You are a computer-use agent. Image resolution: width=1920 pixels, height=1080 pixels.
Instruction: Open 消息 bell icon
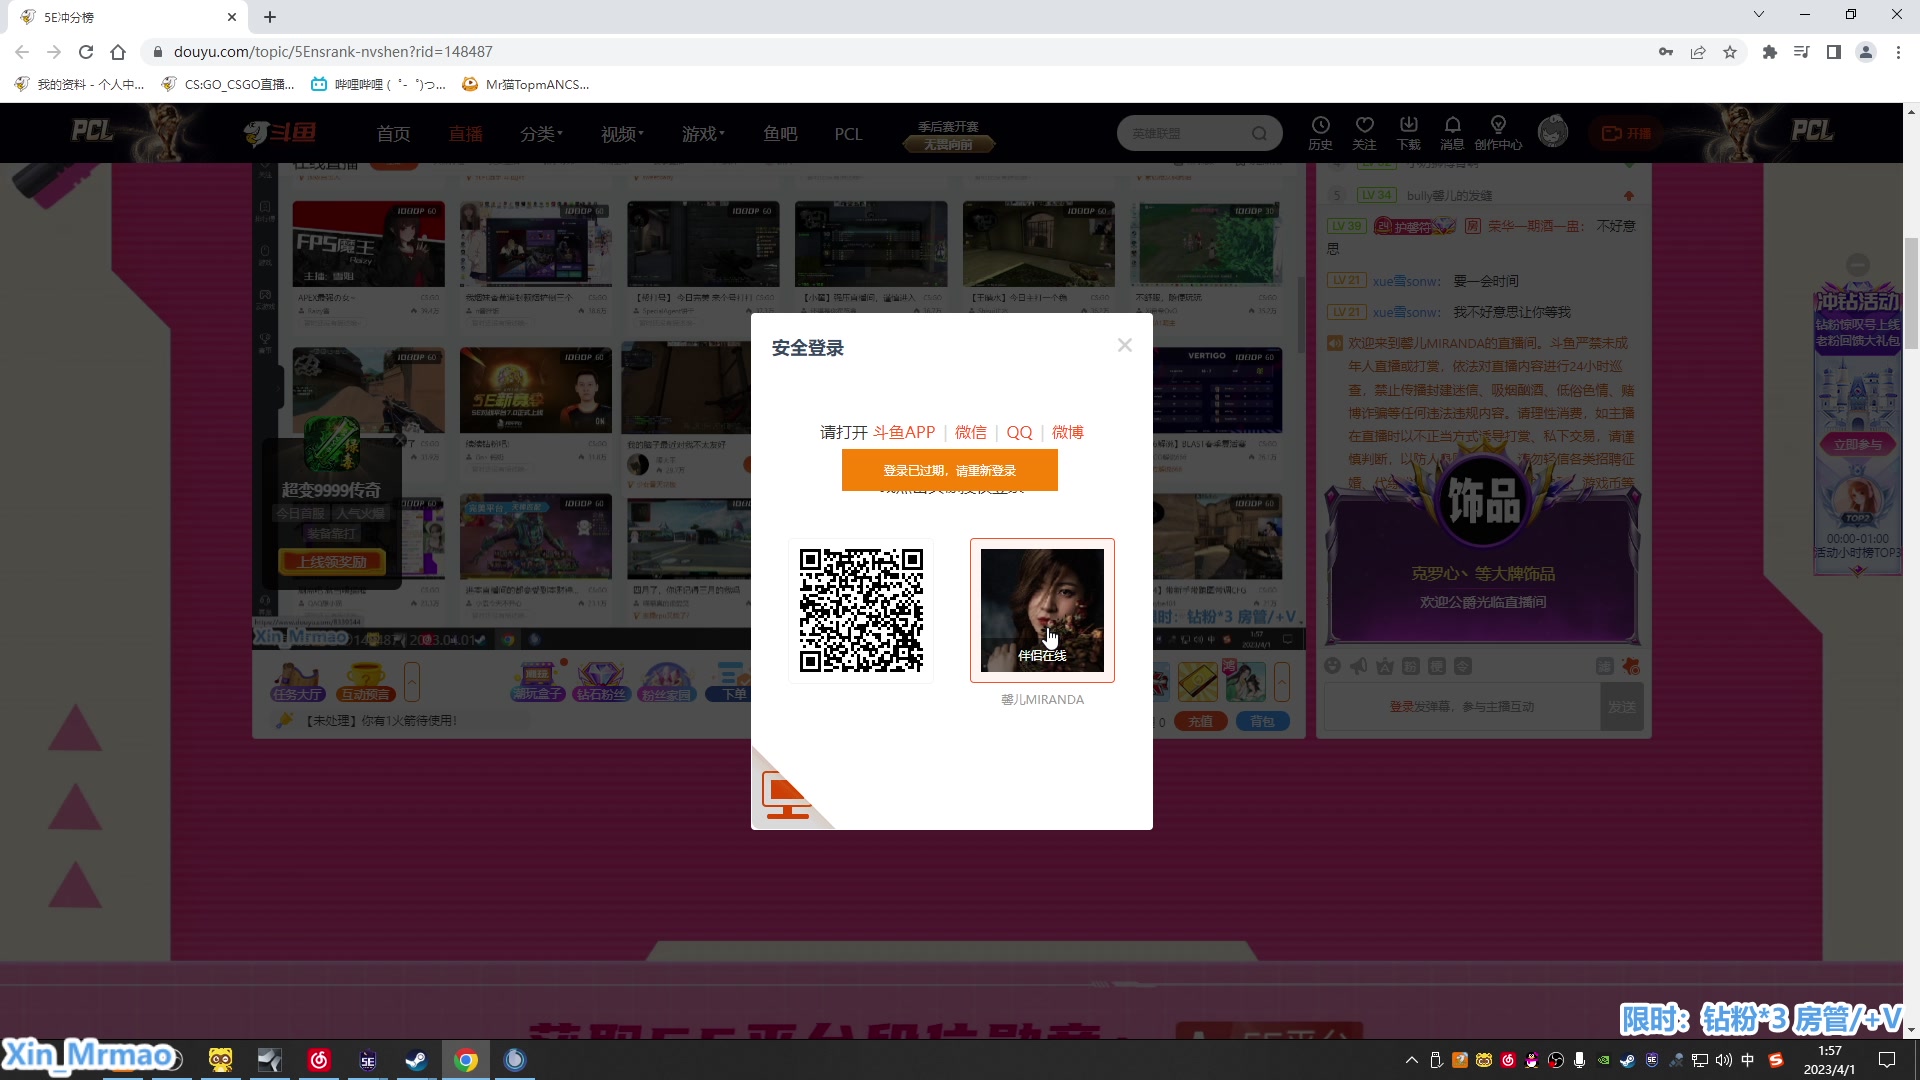pyautogui.click(x=1452, y=132)
